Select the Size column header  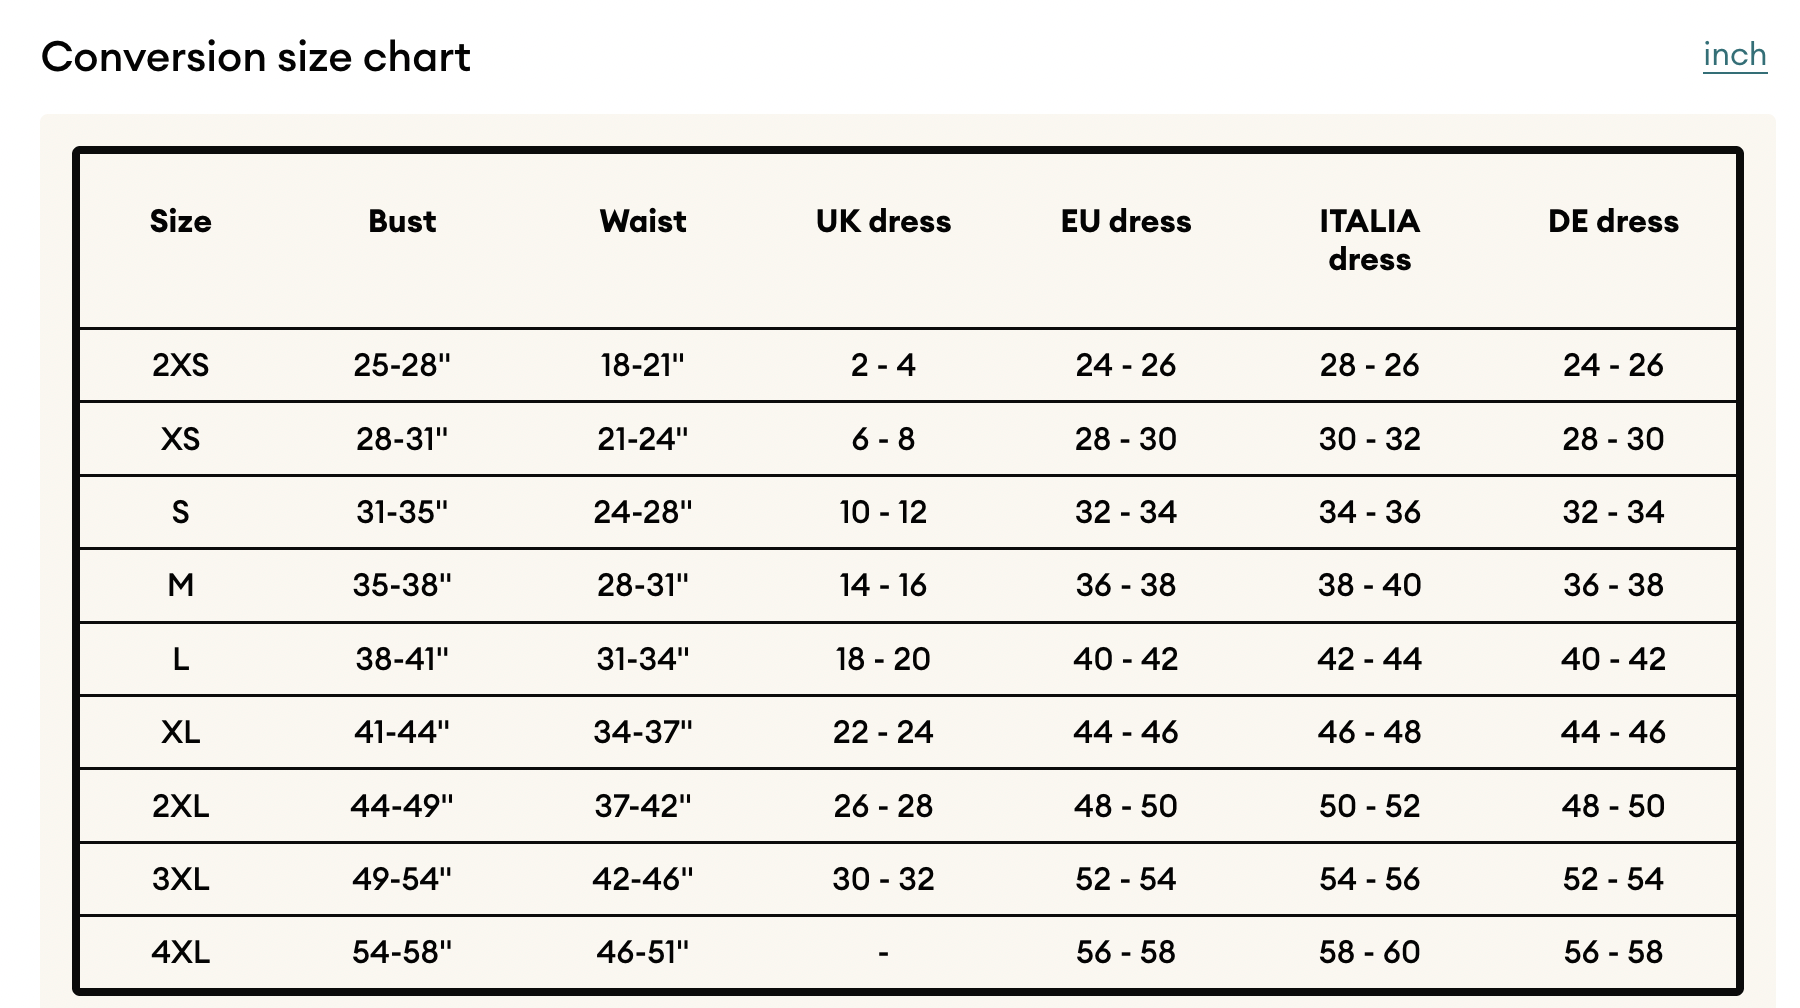click(181, 221)
